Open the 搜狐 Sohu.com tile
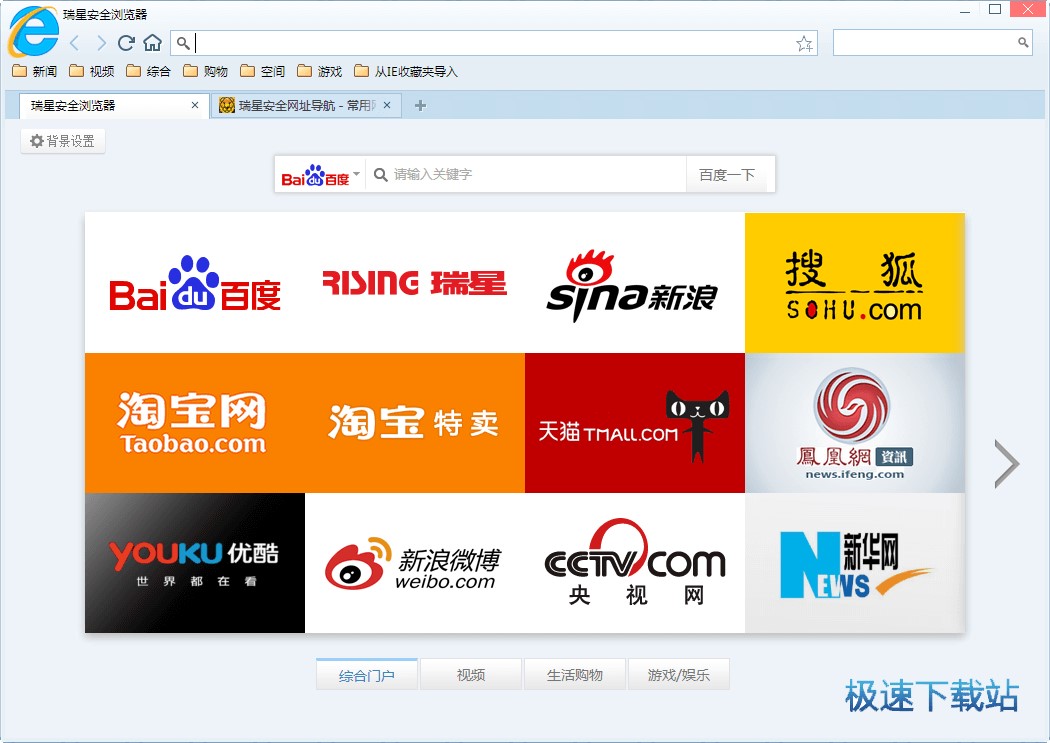This screenshot has width=1050, height=743. point(855,283)
